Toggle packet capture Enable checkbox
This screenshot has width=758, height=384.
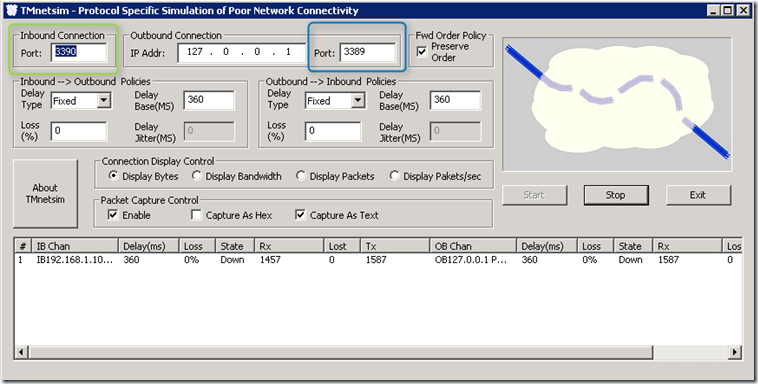113,215
